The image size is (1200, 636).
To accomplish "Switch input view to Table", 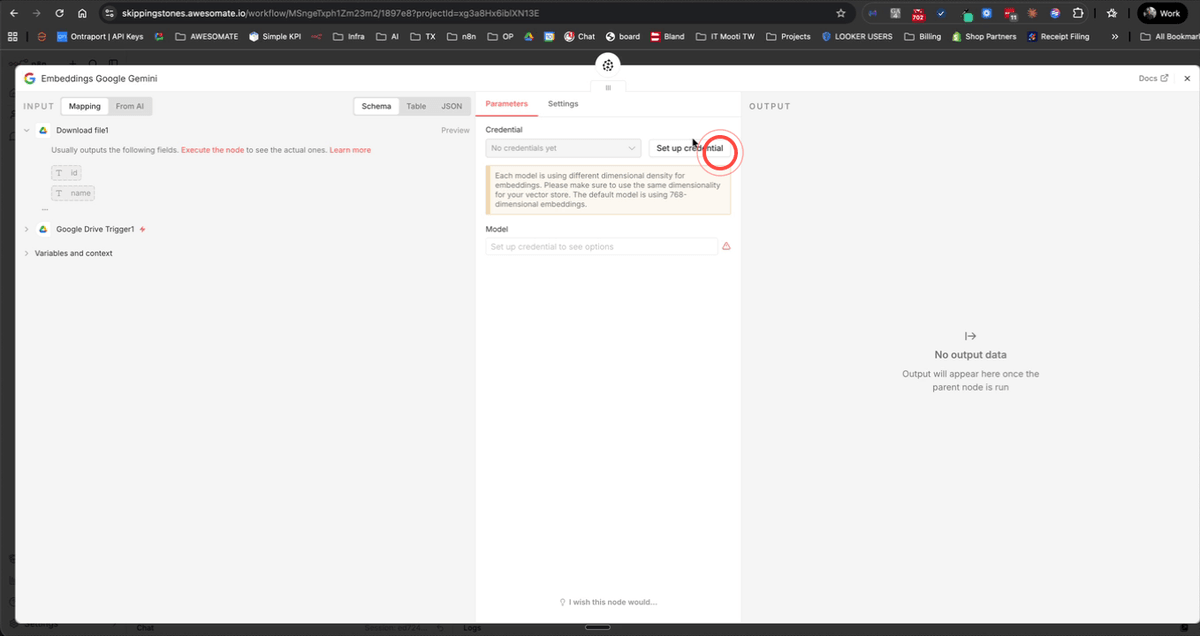I will click(x=416, y=106).
